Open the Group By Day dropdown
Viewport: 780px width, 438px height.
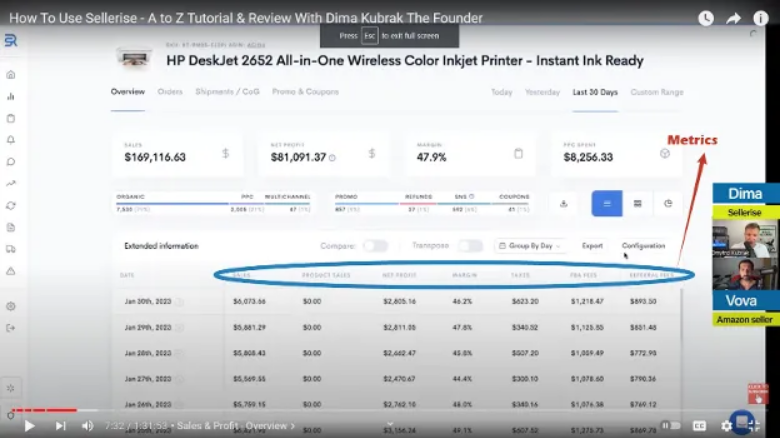pos(530,246)
